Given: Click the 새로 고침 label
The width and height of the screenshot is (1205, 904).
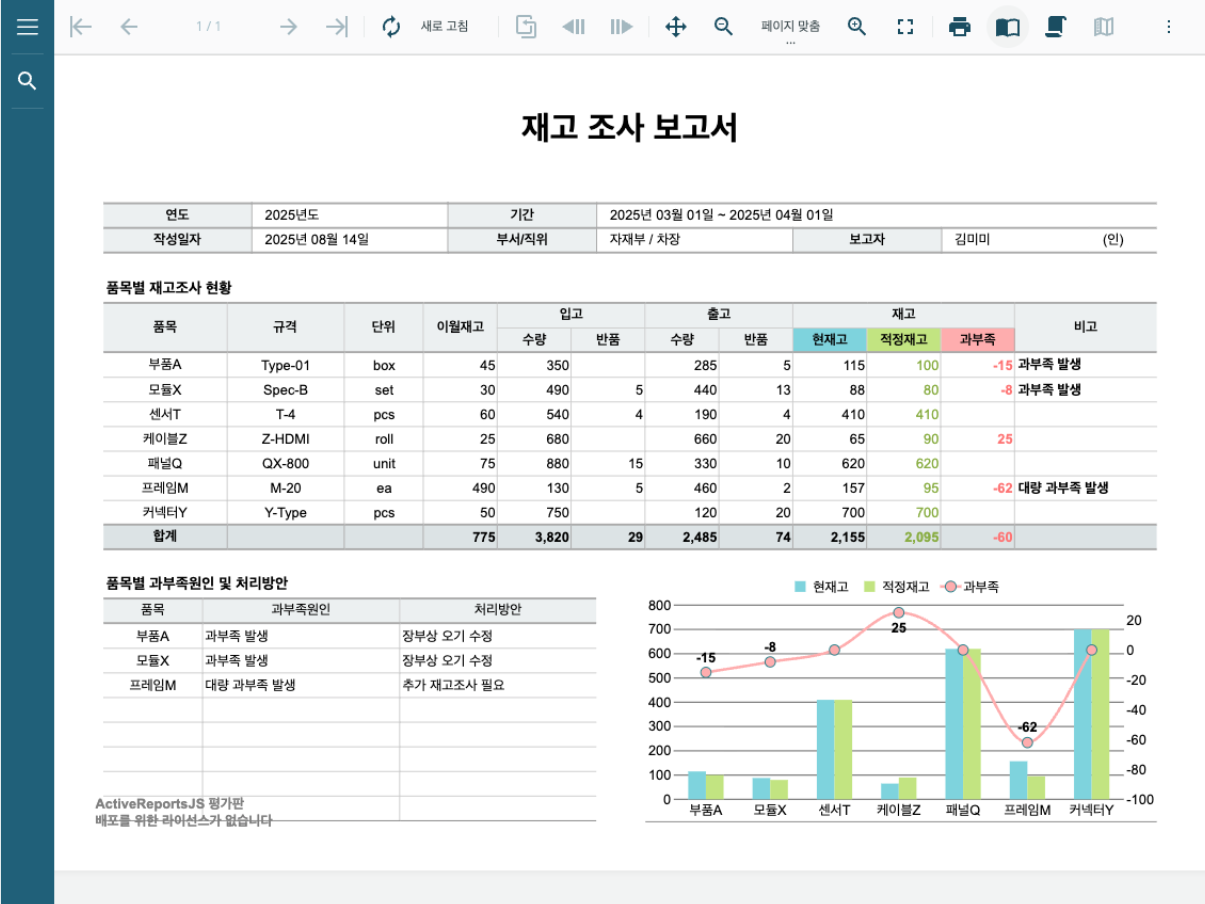Looking at the screenshot, I should coord(444,27).
